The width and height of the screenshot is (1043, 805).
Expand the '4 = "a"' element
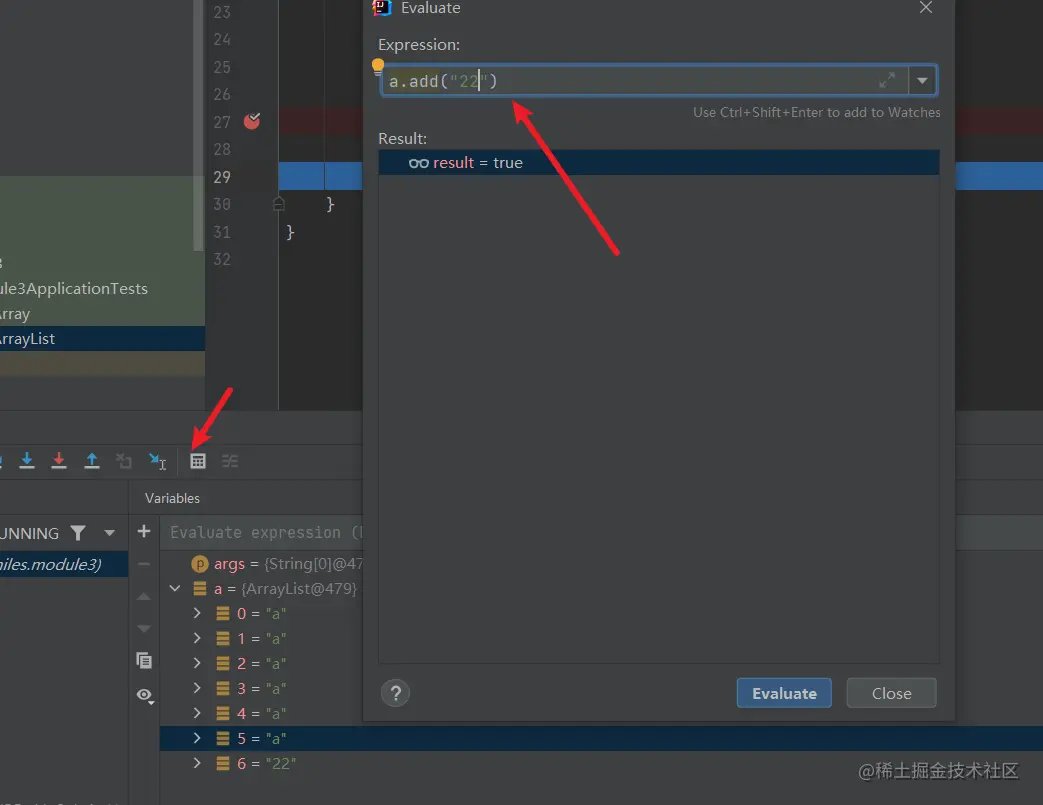click(x=197, y=713)
